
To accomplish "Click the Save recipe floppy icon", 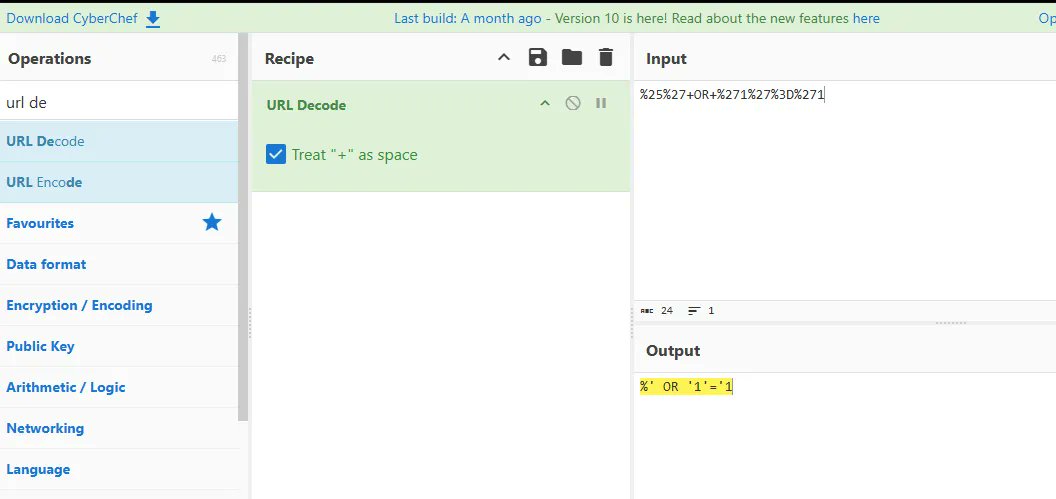I will [537, 57].
